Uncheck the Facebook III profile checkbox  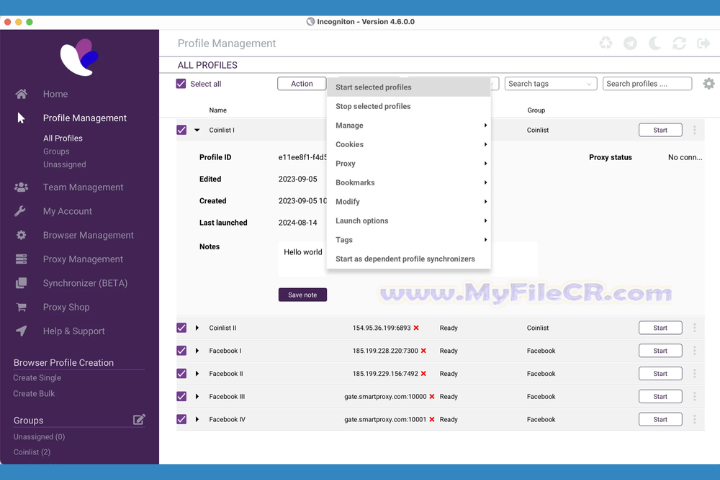tap(181, 396)
